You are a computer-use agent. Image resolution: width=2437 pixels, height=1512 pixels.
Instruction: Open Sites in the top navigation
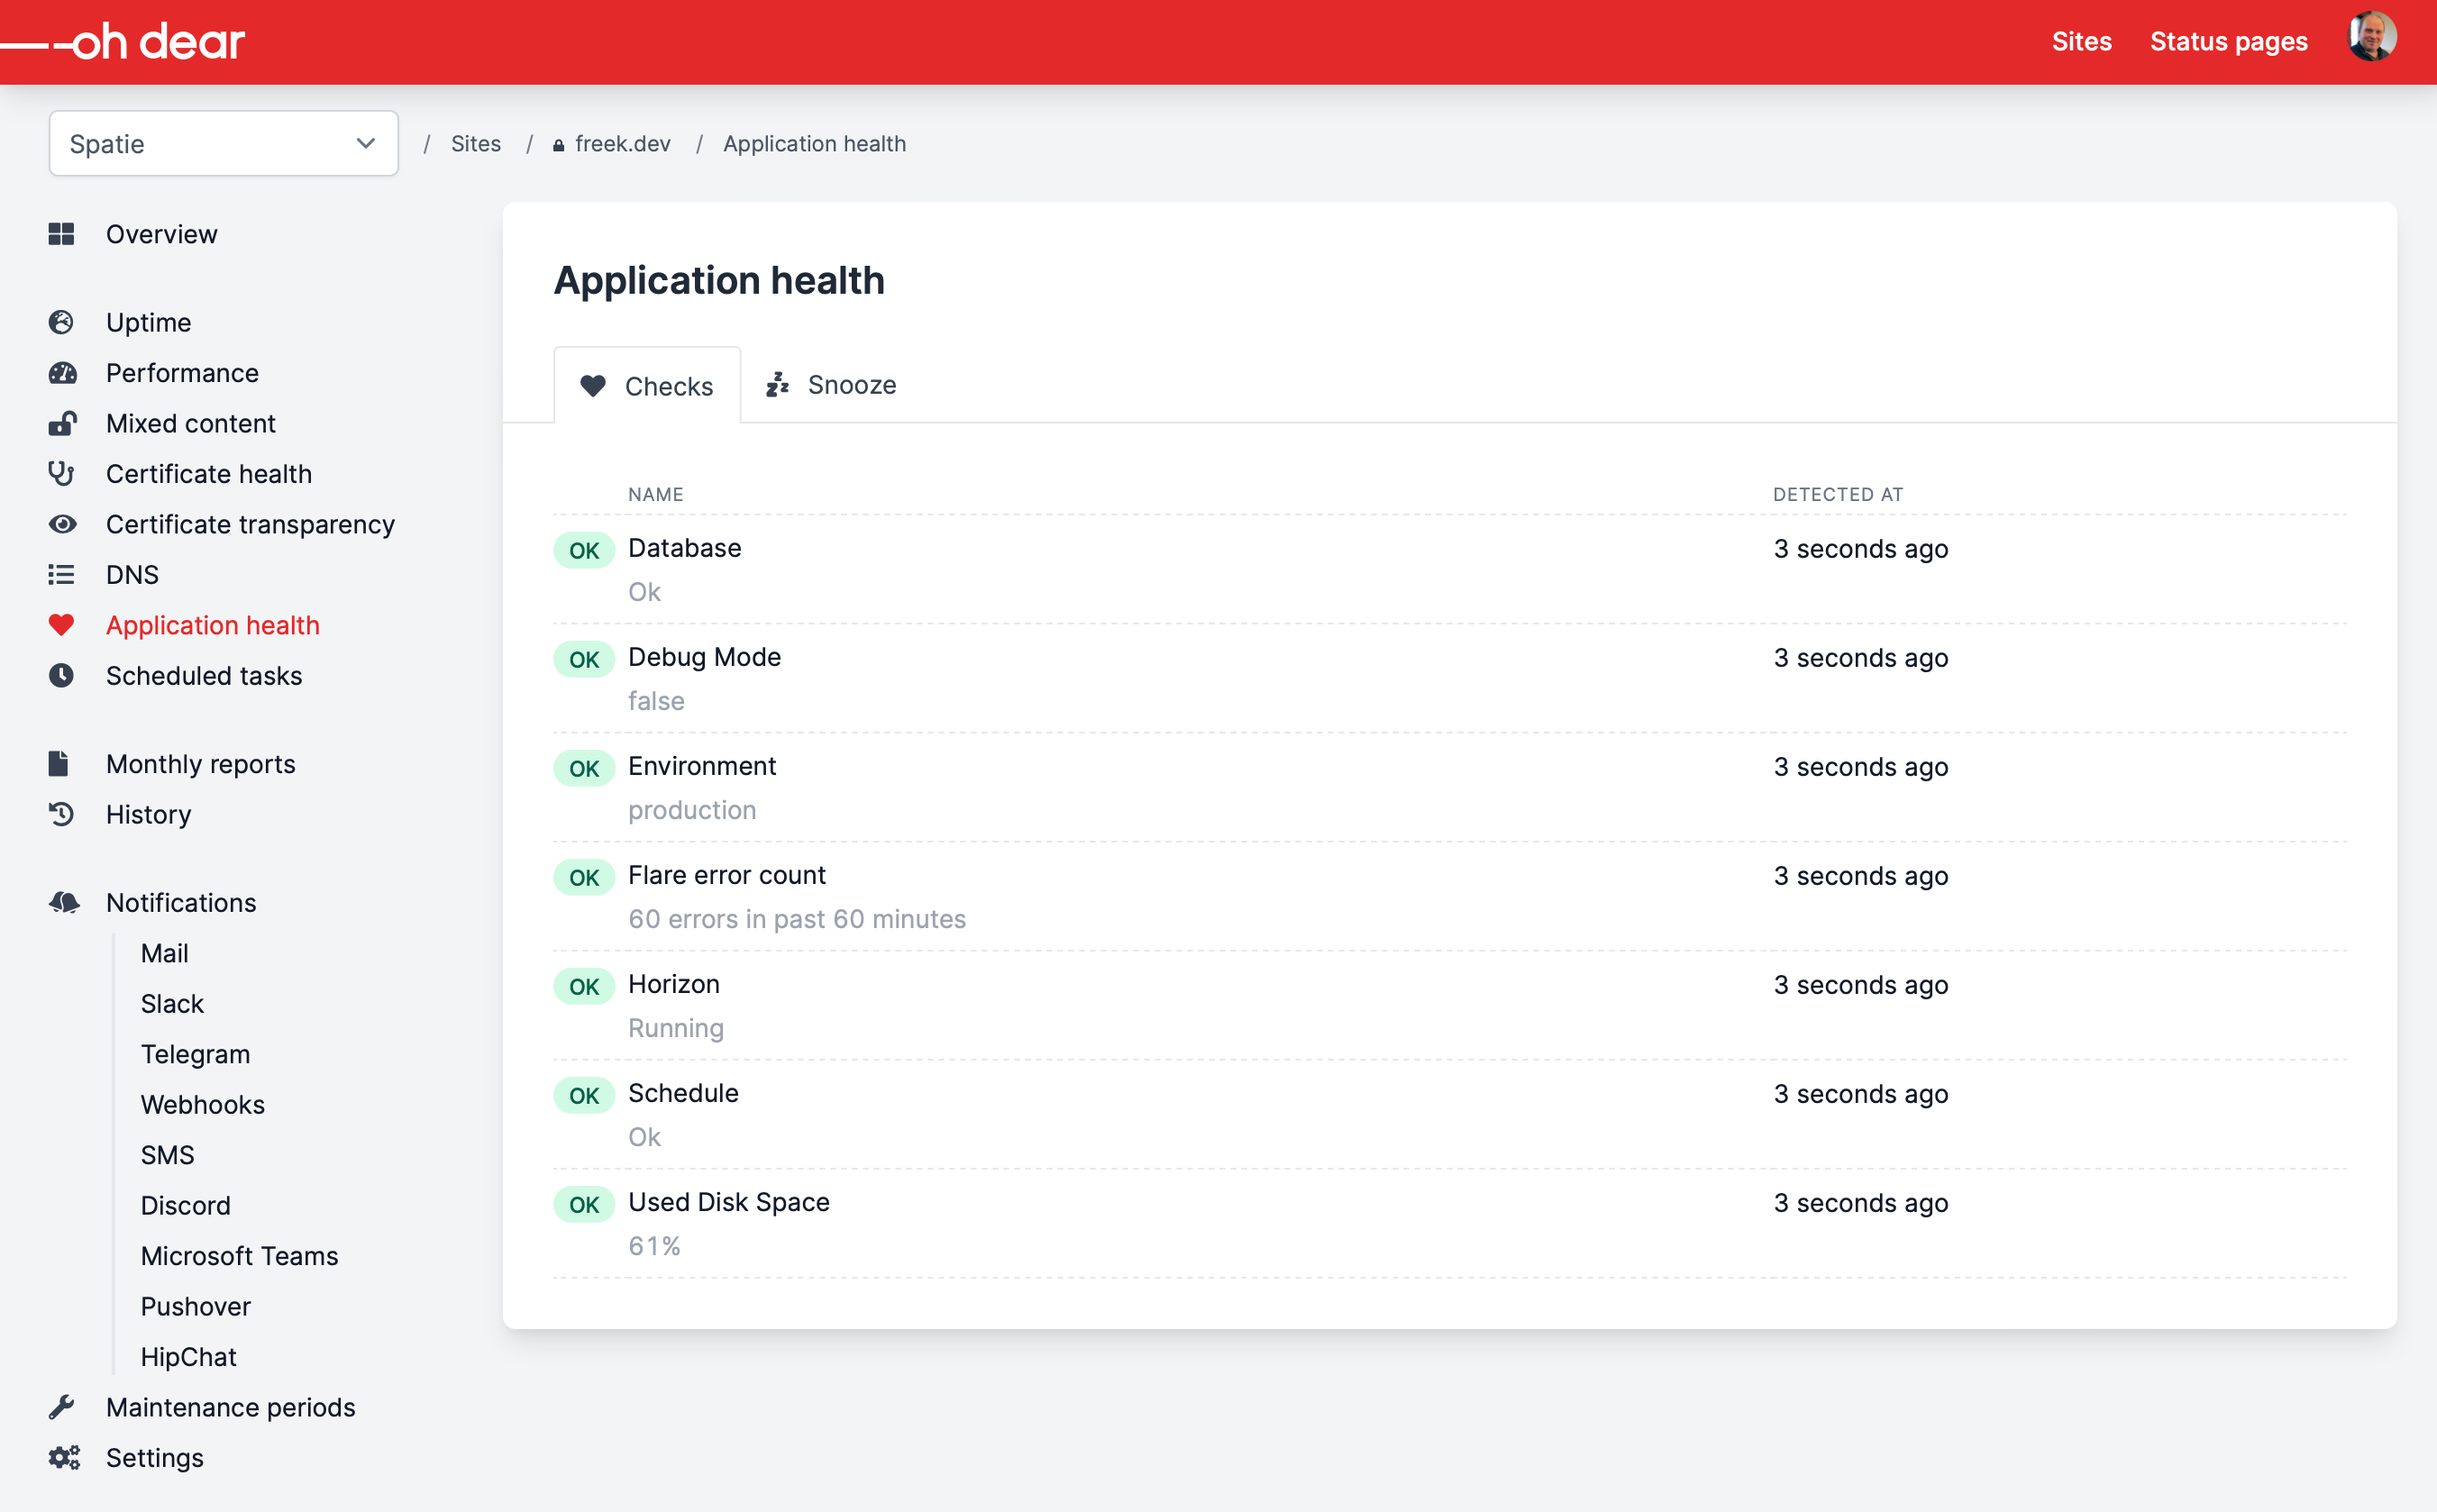(x=2081, y=42)
